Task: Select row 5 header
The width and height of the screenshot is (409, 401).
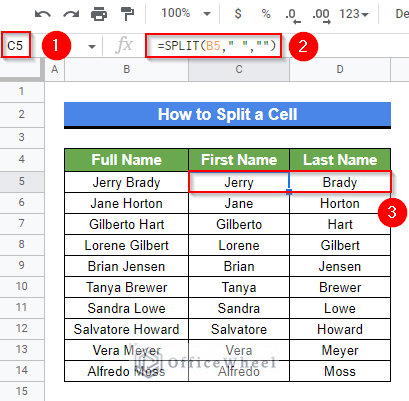Action: coord(22,182)
